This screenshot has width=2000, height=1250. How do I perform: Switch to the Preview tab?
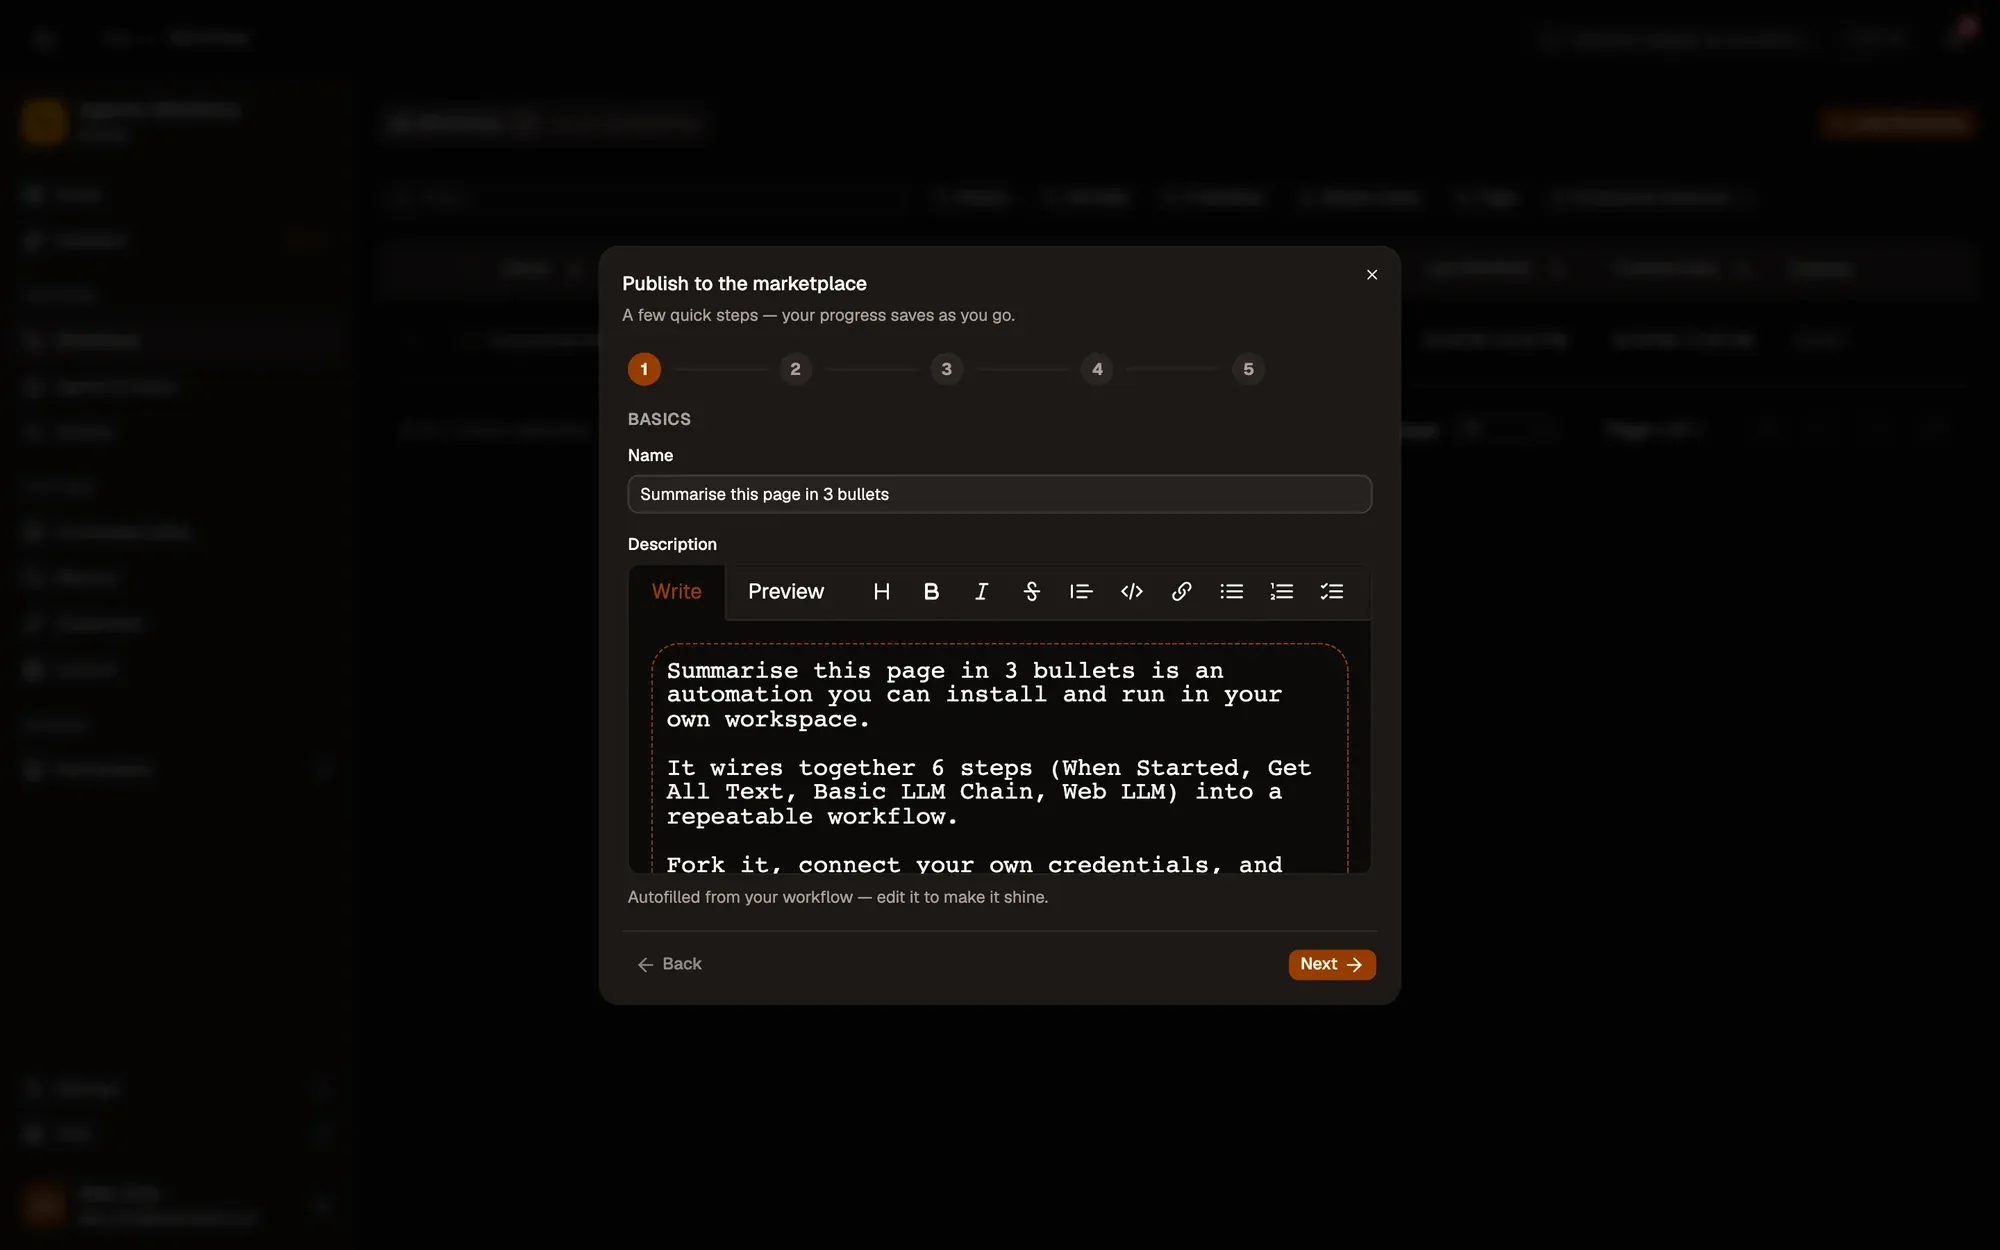(x=786, y=592)
